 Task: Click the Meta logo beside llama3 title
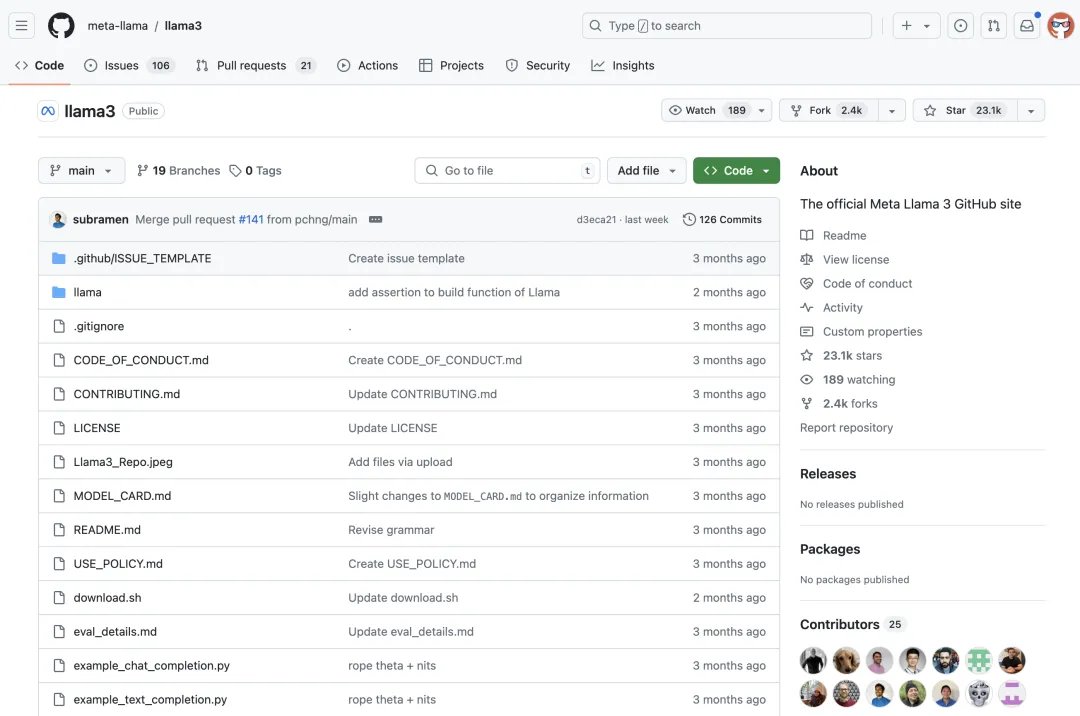tap(48, 111)
